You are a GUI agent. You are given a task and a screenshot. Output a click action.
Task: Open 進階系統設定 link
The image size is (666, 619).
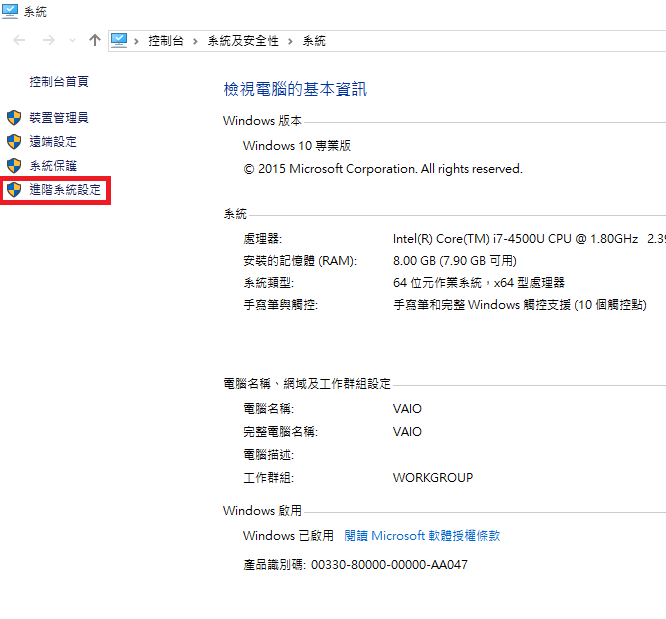click(x=65, y=189)
